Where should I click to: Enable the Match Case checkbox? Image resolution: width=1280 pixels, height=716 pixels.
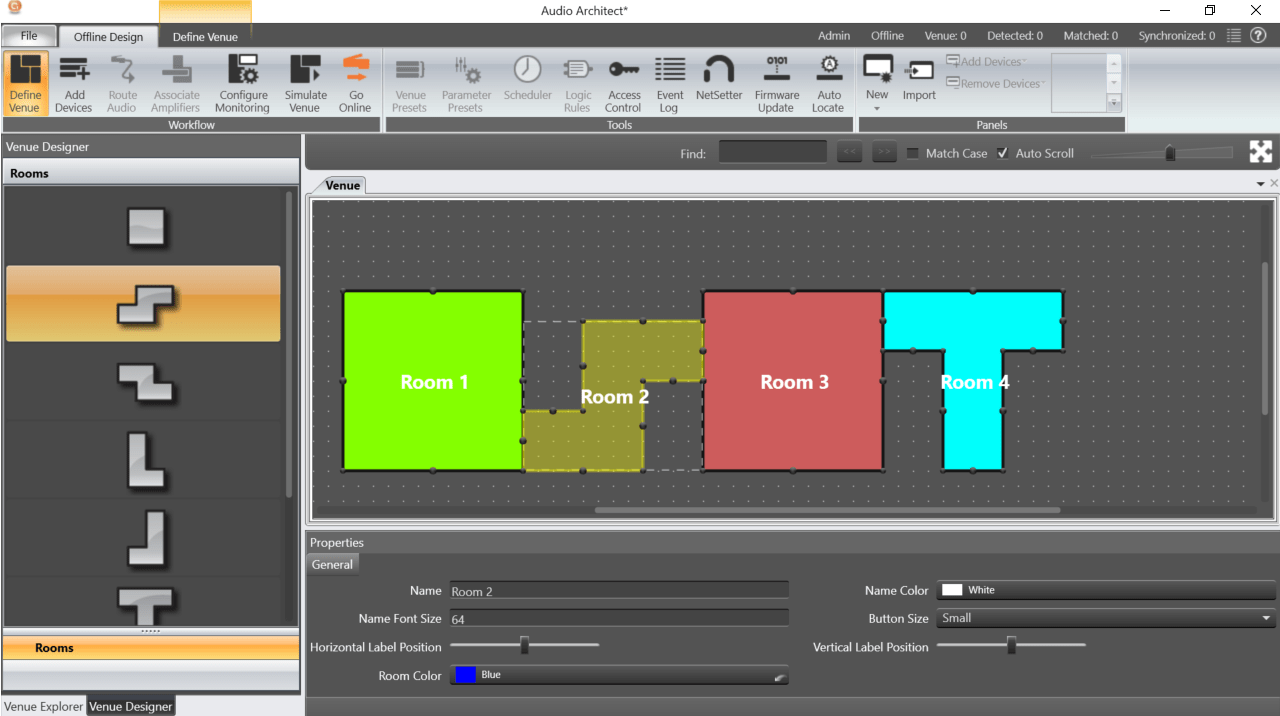pyautogui.click(x=913, y=153)
